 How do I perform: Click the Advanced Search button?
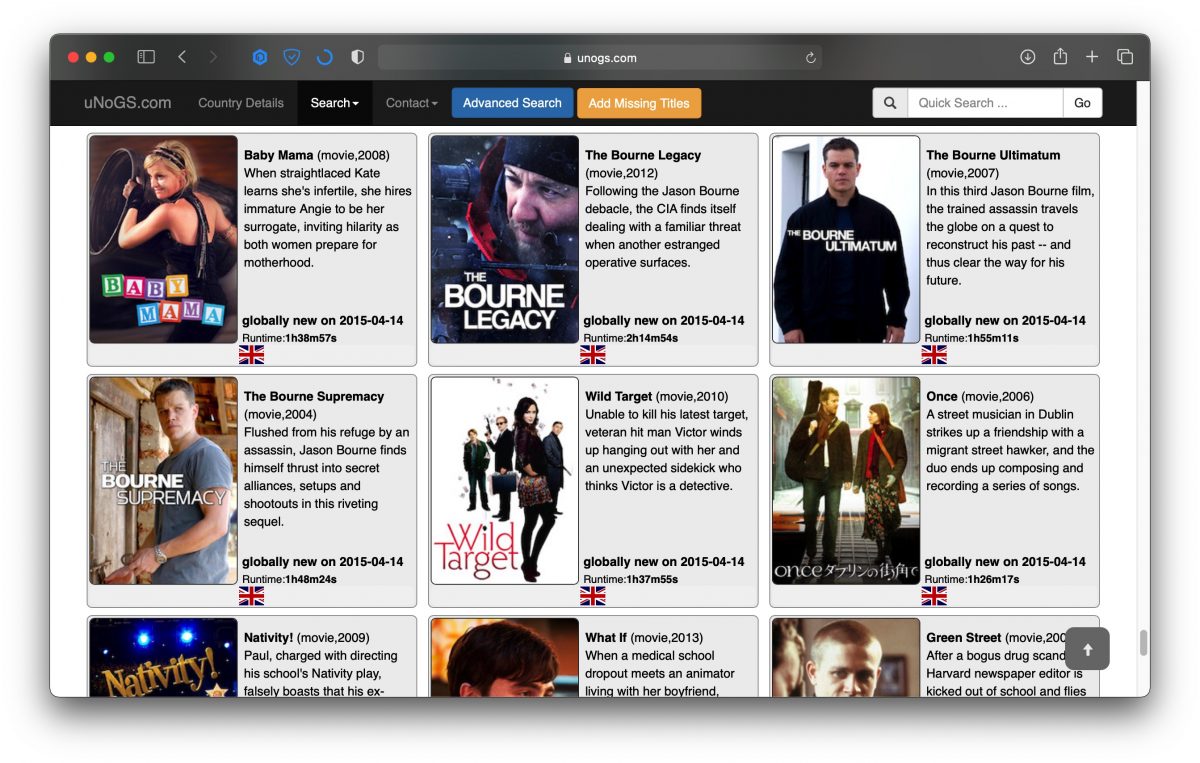click(x=513, y=103)
